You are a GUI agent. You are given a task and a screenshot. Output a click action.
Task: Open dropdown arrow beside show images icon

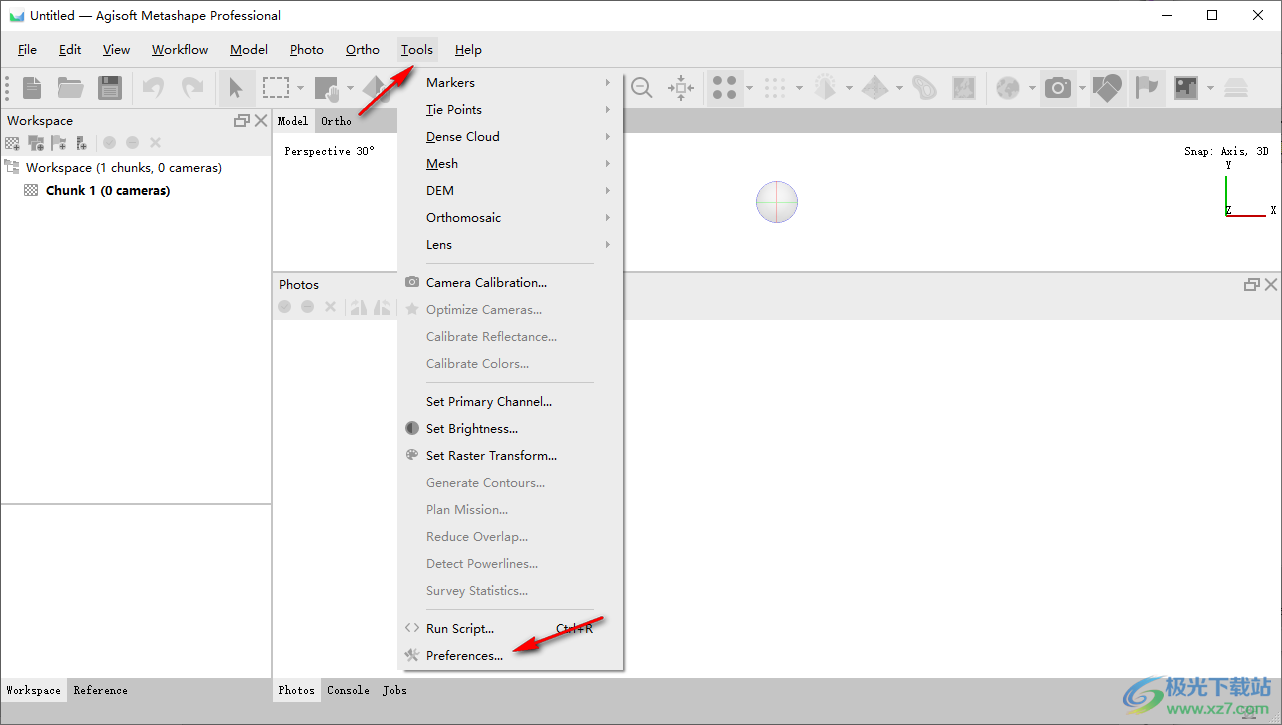click(x=1210, y=88)
